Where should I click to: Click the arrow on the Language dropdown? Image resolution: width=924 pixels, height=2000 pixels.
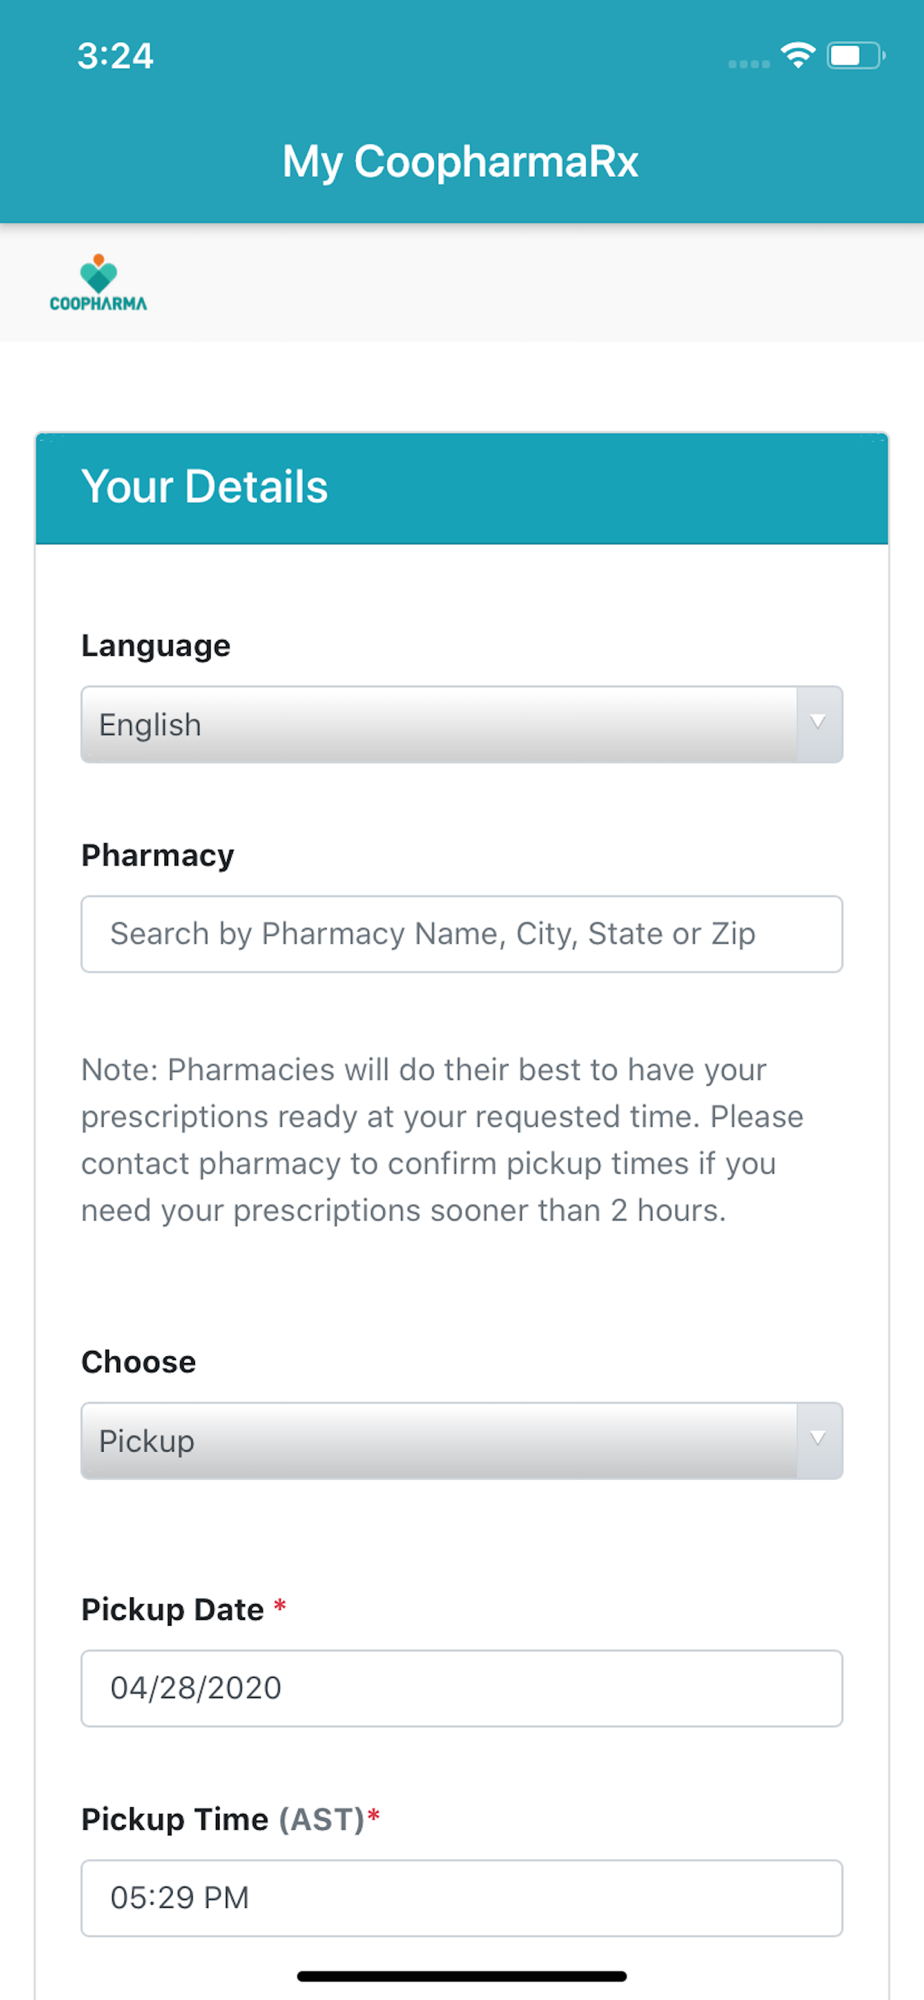(818, 724)
